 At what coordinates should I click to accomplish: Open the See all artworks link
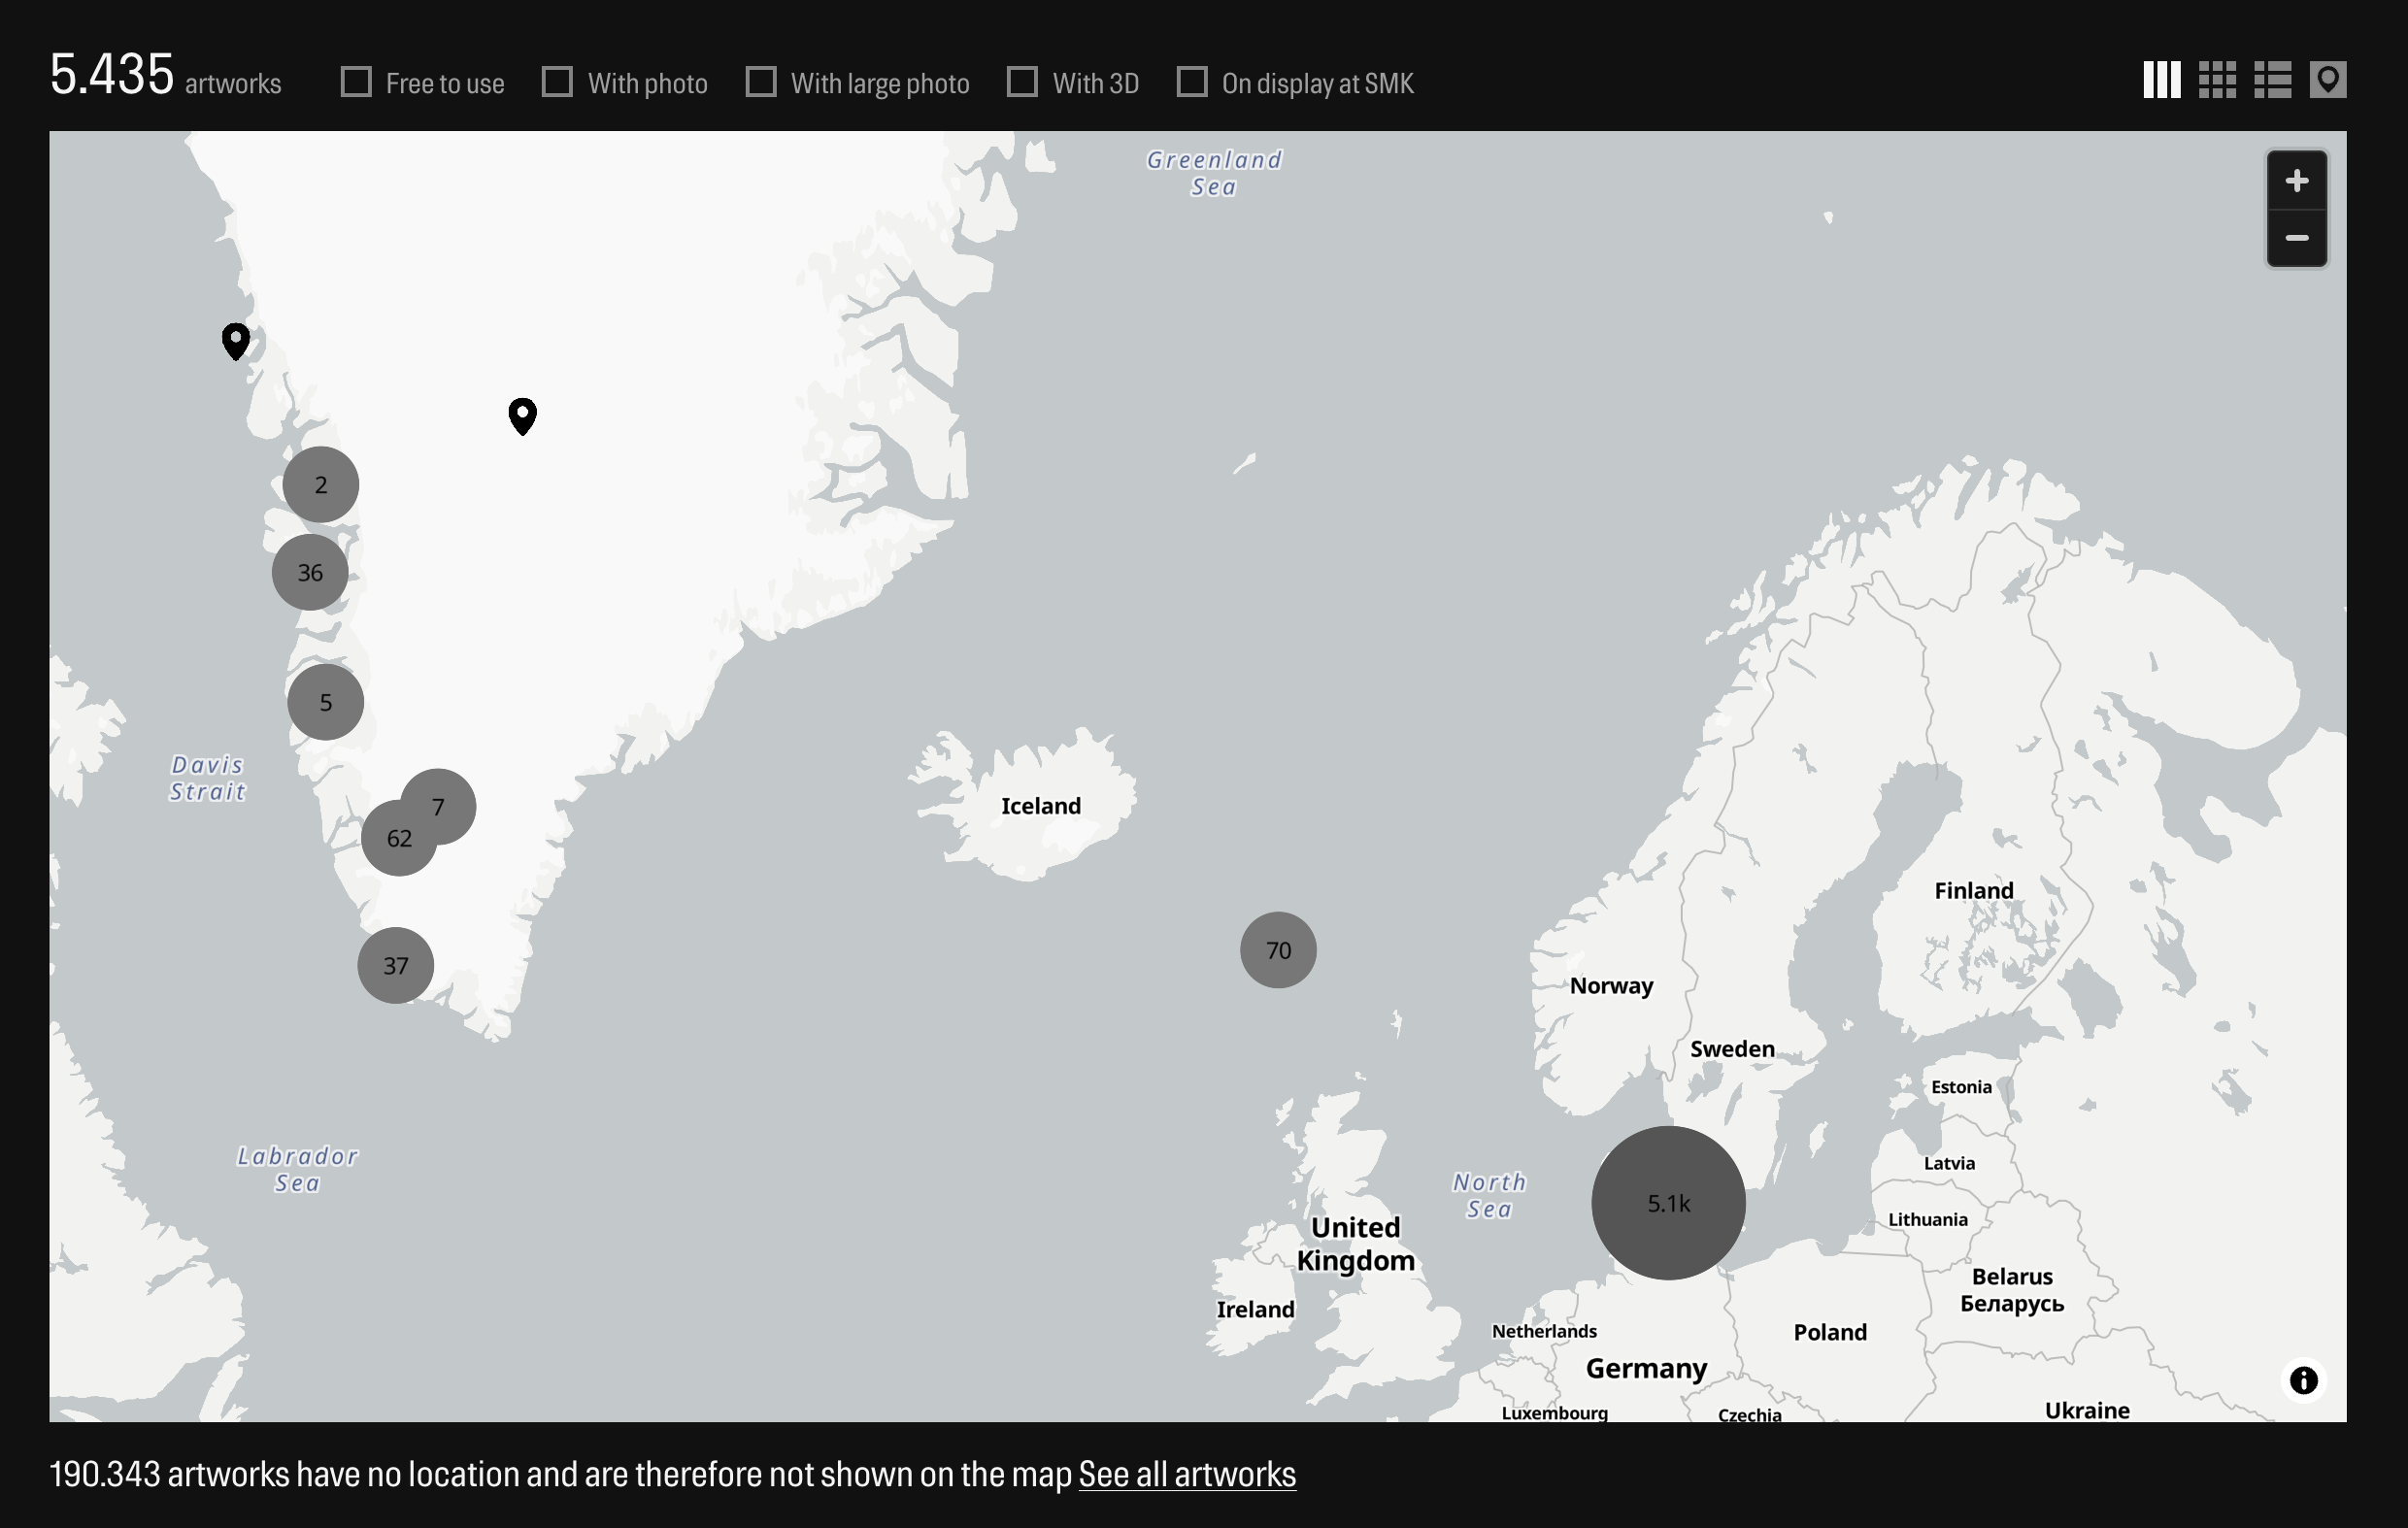(1187, 1474)
